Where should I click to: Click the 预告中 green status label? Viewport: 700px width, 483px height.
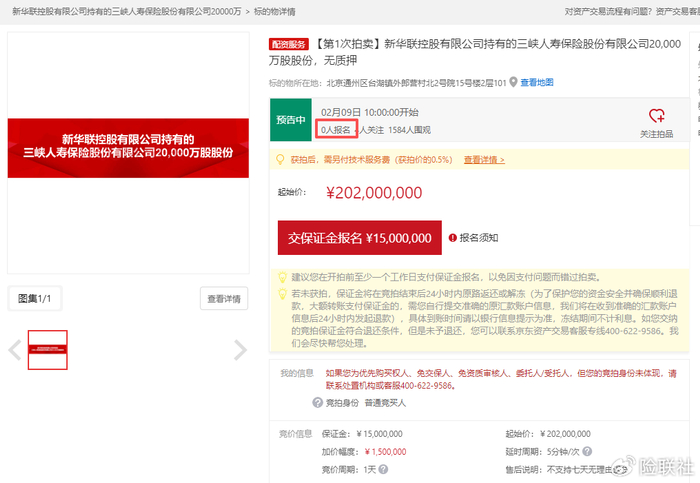click(x=291, y=120)
